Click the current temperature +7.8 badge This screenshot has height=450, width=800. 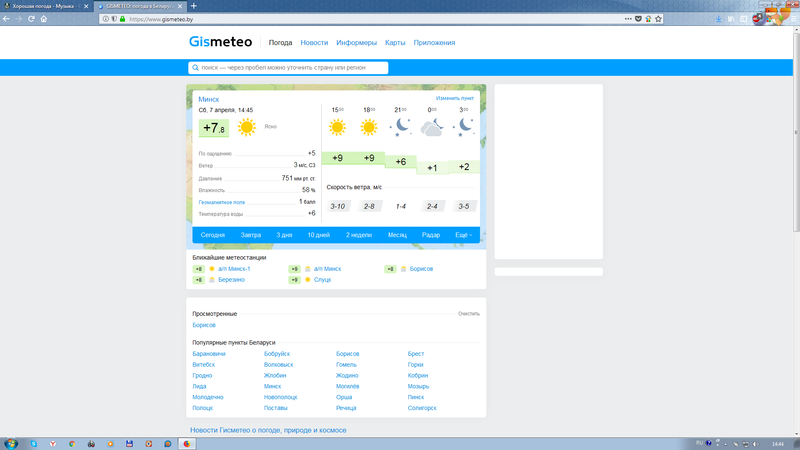[x=214, y=128]
